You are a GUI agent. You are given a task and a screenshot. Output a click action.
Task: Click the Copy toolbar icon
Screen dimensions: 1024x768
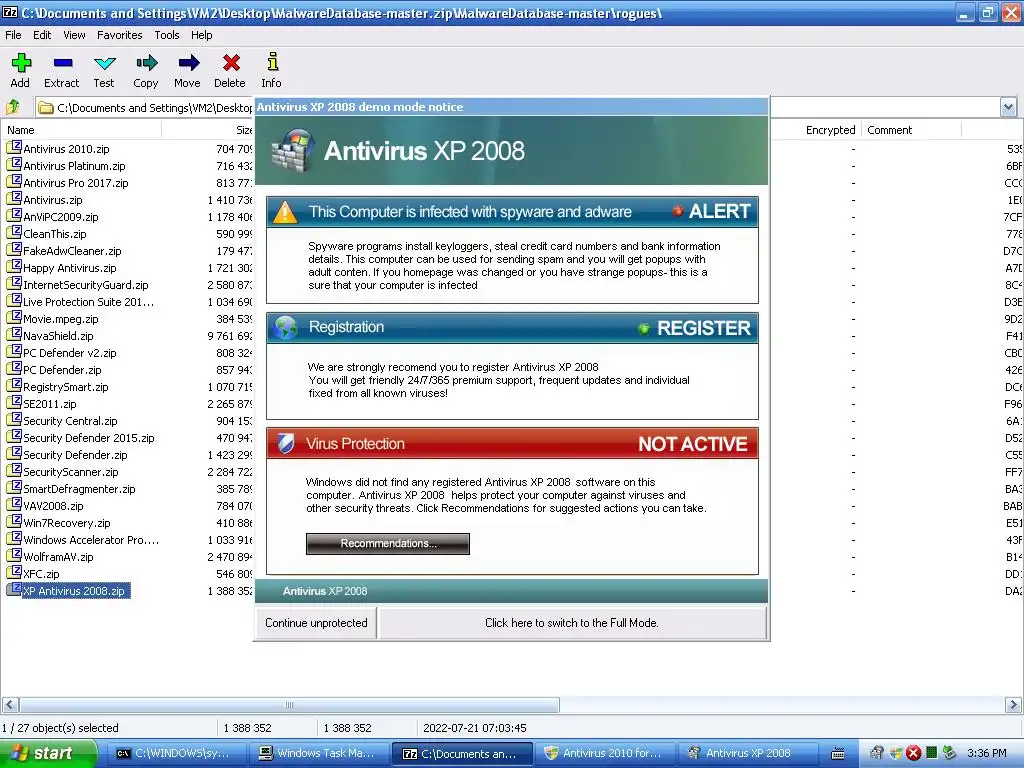coord(146,63)
